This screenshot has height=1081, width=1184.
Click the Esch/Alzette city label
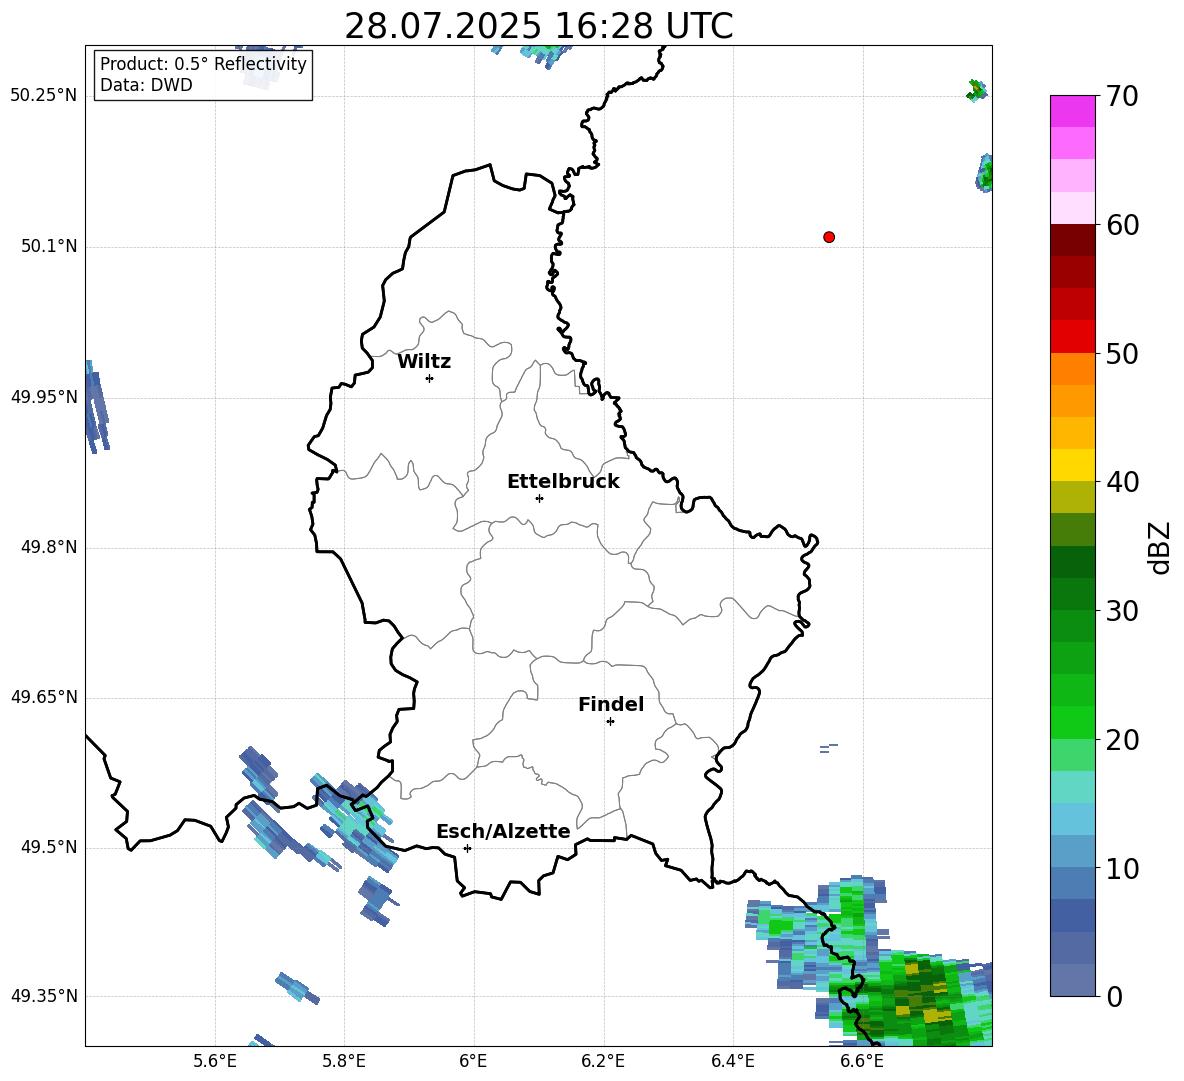tap(503, 831)
